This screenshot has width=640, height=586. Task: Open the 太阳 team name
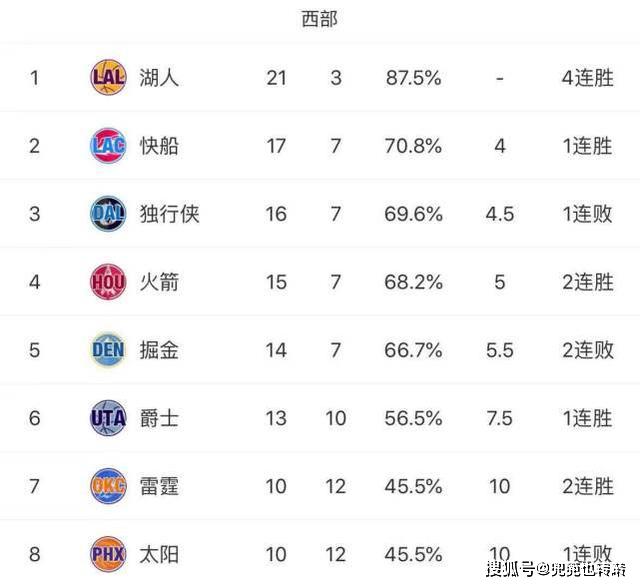point(159,555)
